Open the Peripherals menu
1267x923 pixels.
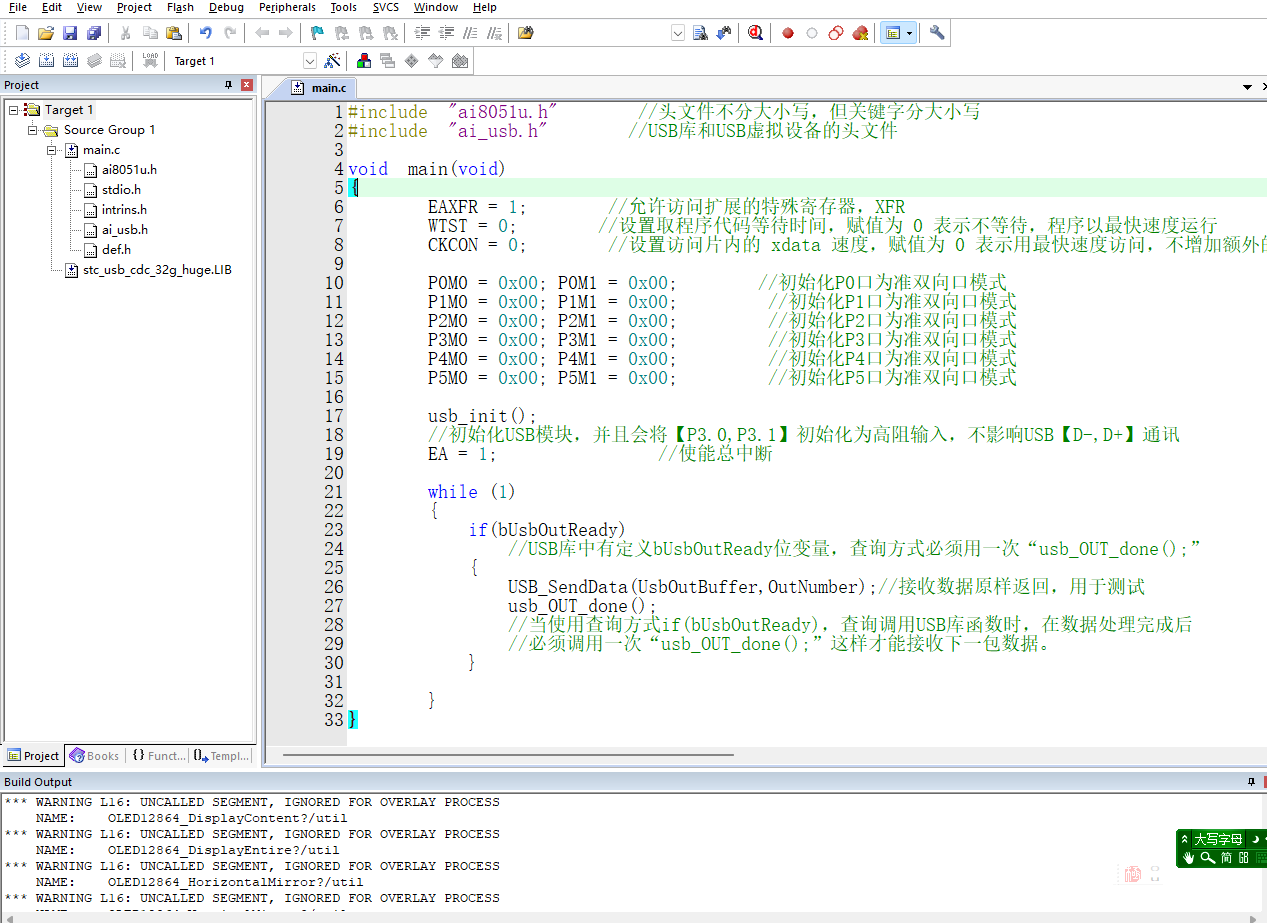pos(287,7)
